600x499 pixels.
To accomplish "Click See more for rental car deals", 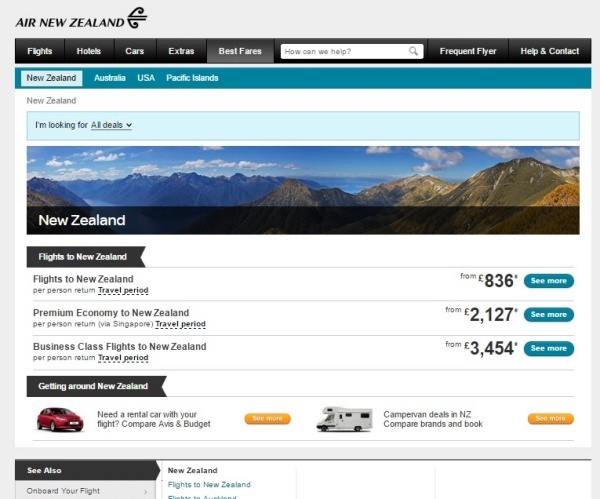I will click(x=267, y=418).
